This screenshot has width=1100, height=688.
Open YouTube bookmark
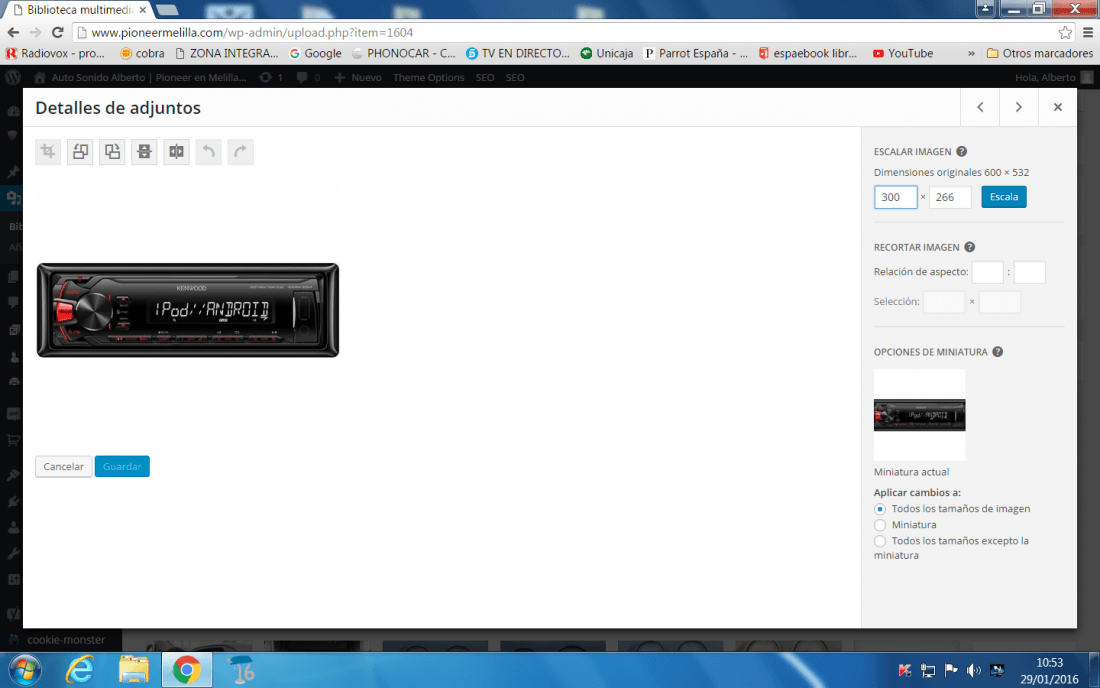[903, 53]
